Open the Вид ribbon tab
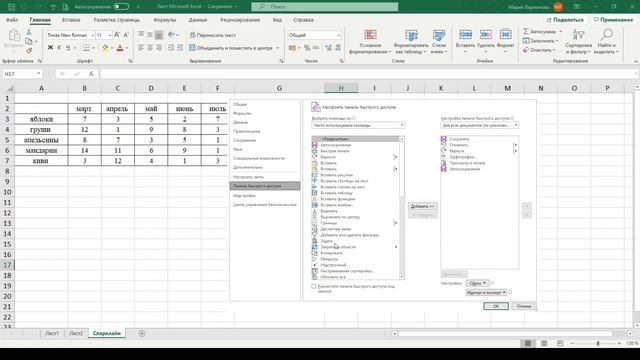Screen dimensions: 640x360 point(277,20)
